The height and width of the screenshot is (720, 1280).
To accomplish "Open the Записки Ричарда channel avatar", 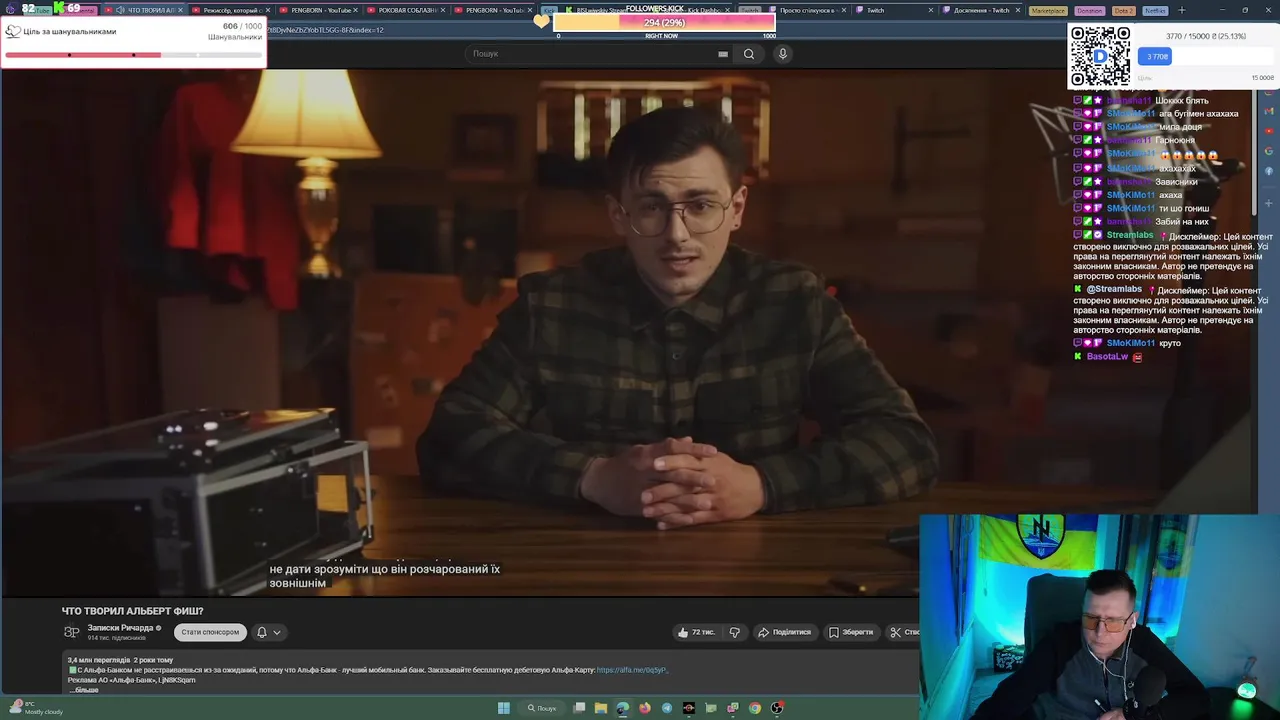I will [x=71, y=632].
